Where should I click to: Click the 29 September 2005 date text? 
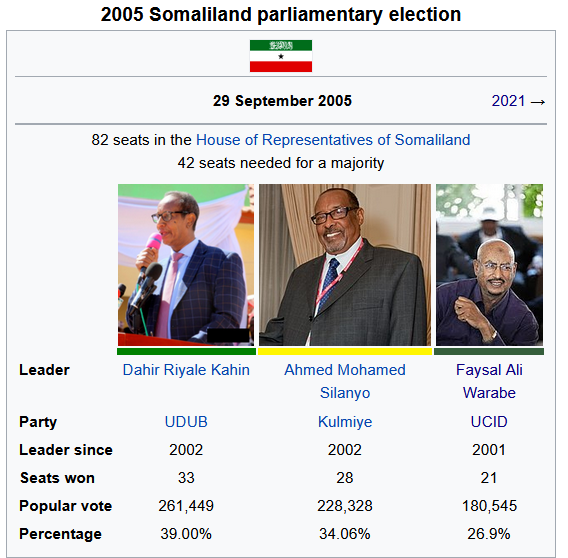(x=282, y=101)
